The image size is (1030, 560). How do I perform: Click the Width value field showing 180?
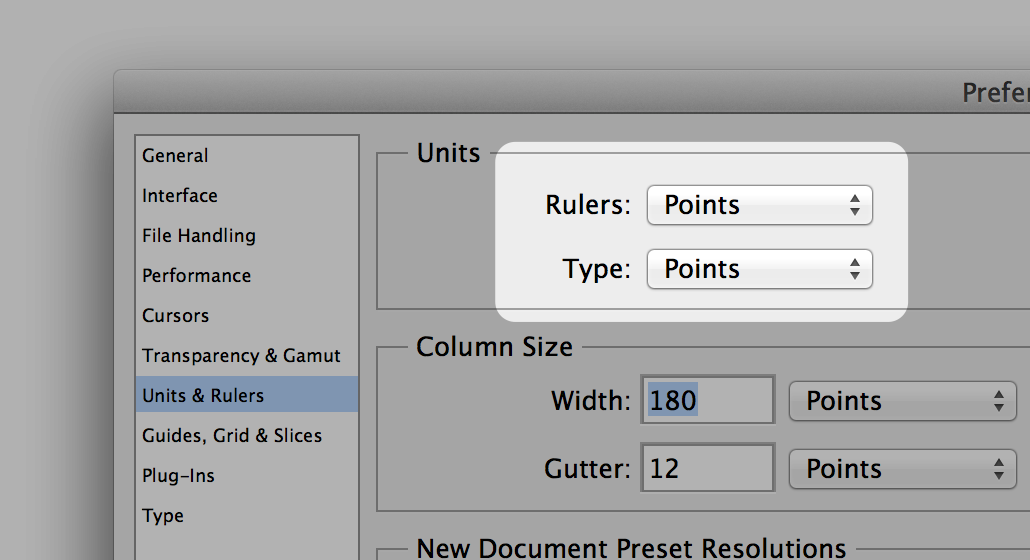point(708,401)
